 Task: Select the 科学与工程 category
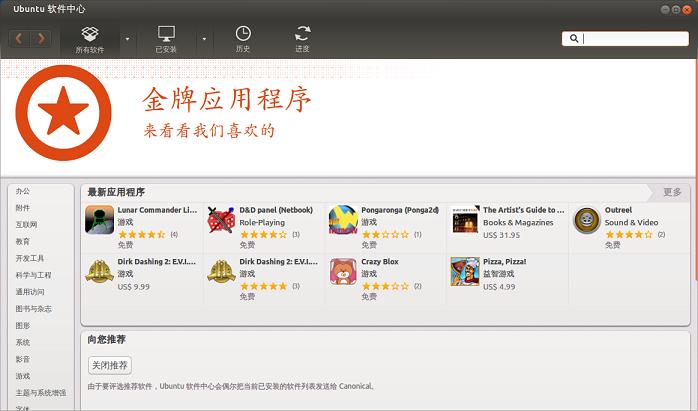33,275
